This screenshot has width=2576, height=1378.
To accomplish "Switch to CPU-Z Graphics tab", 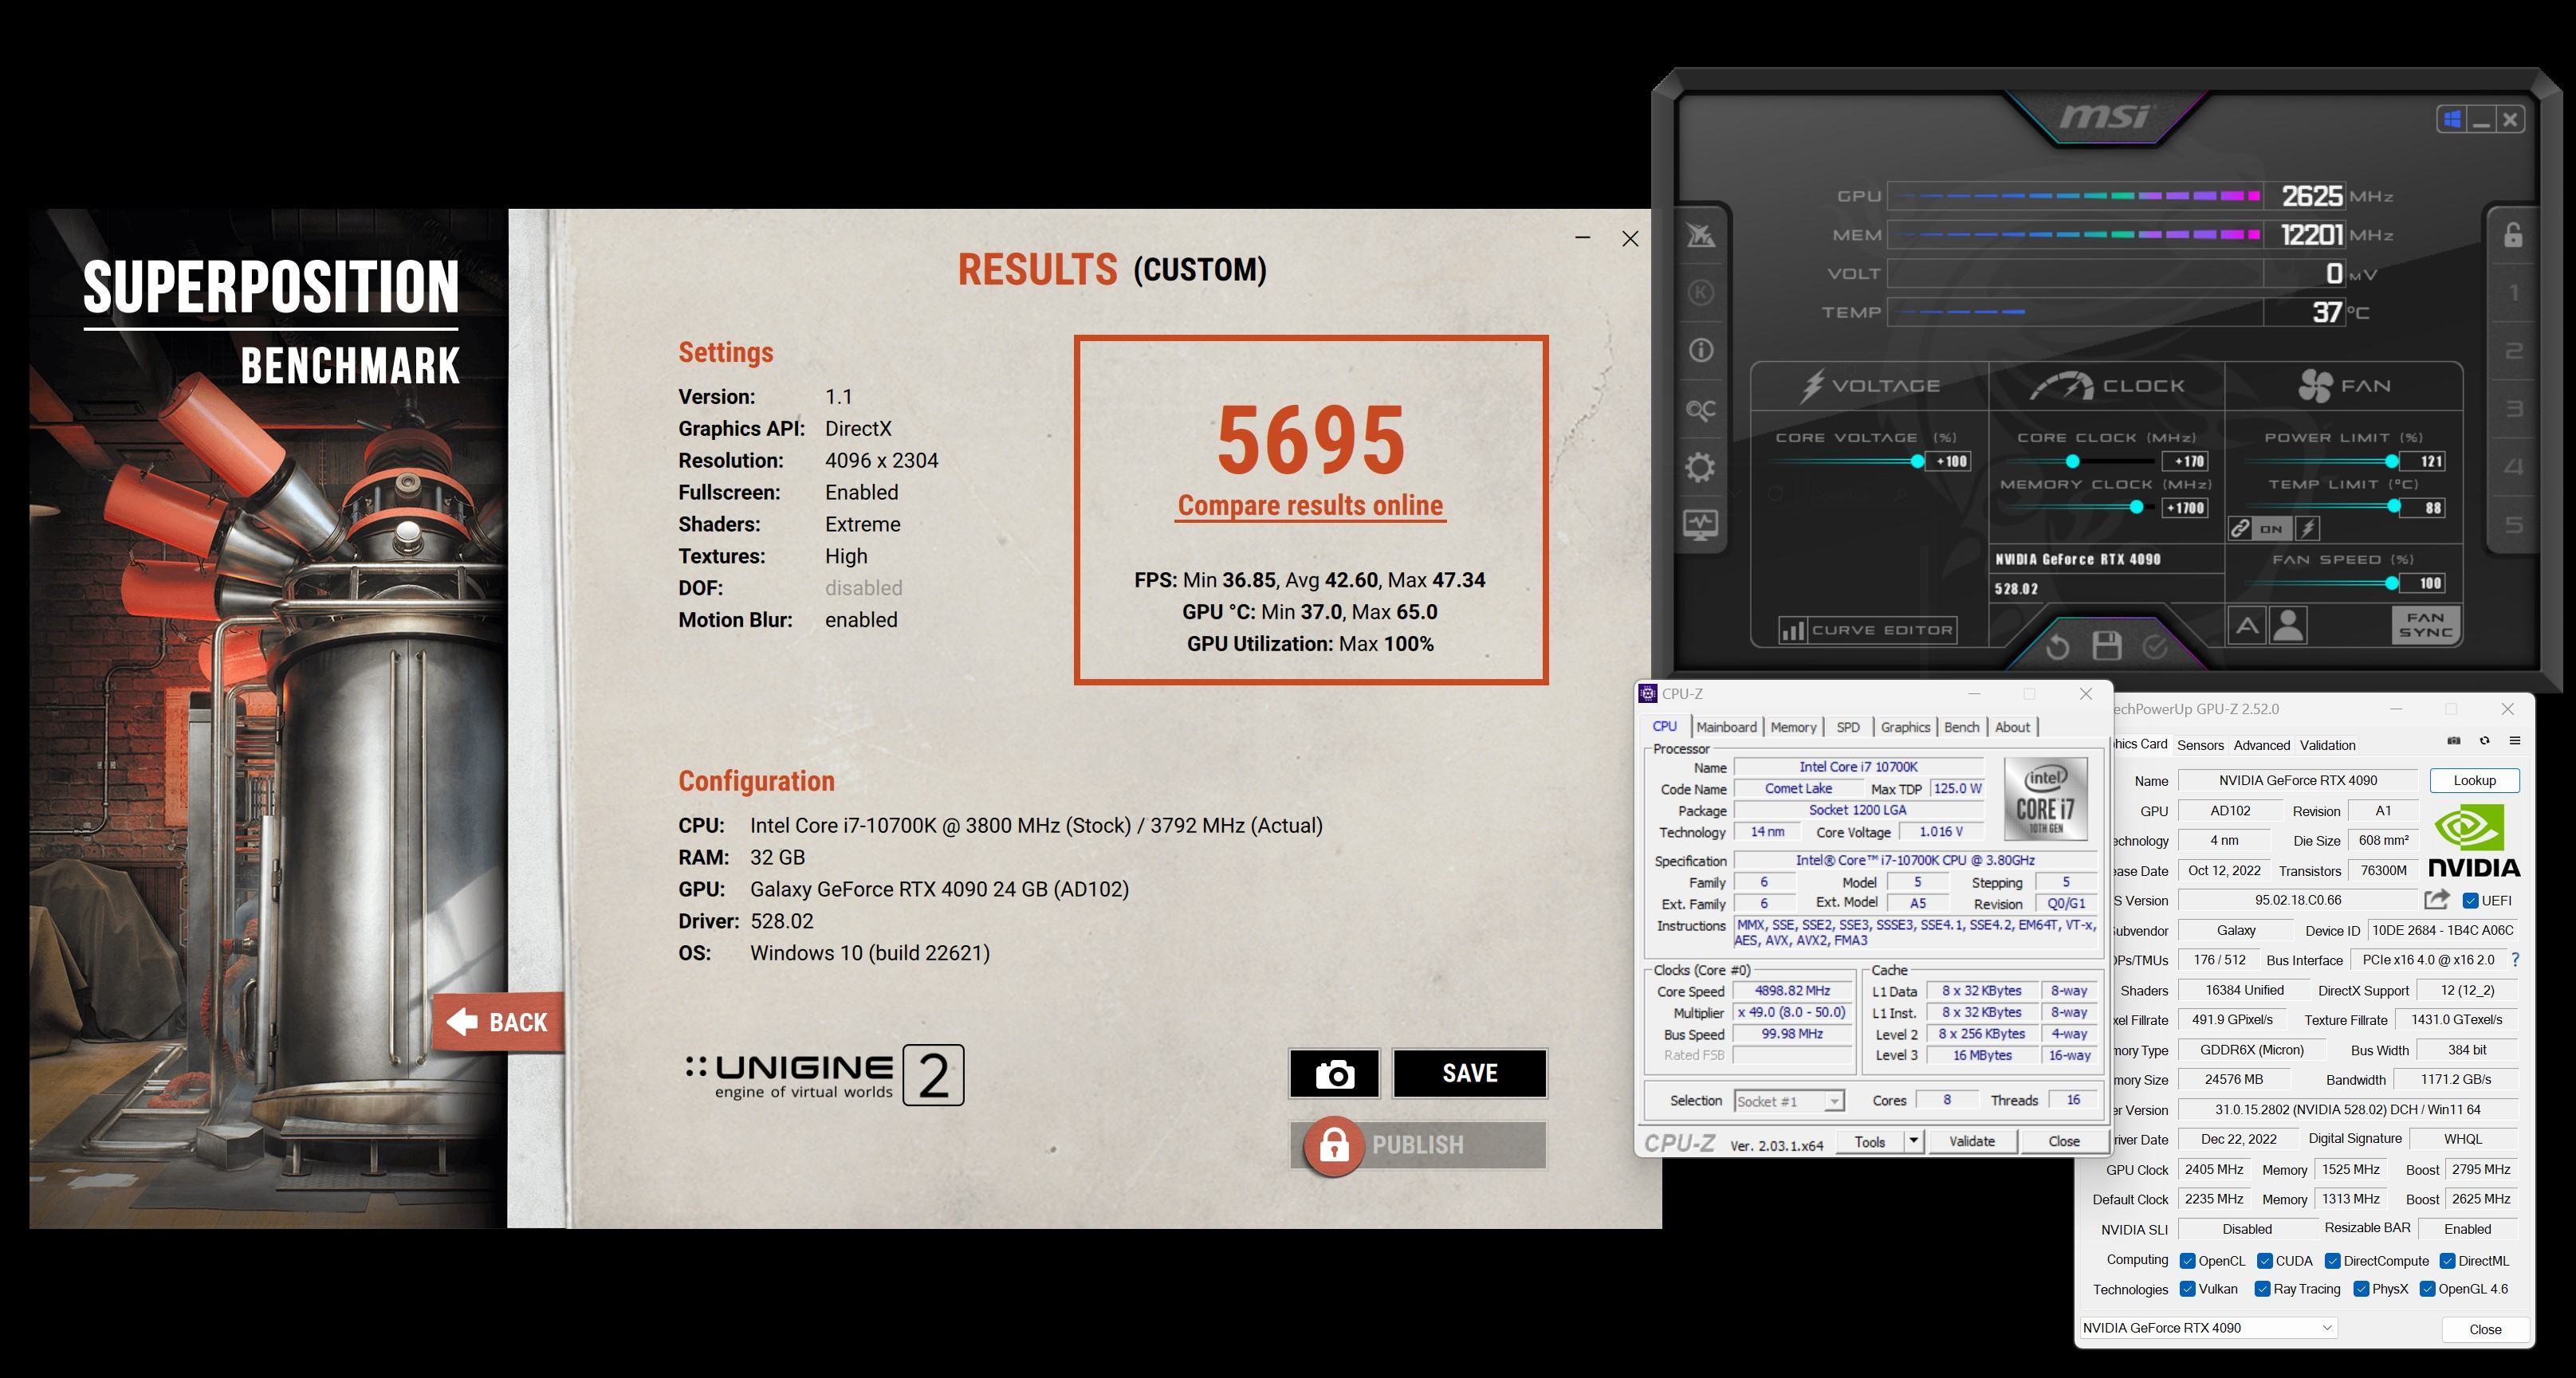I will coord(1905,727).
